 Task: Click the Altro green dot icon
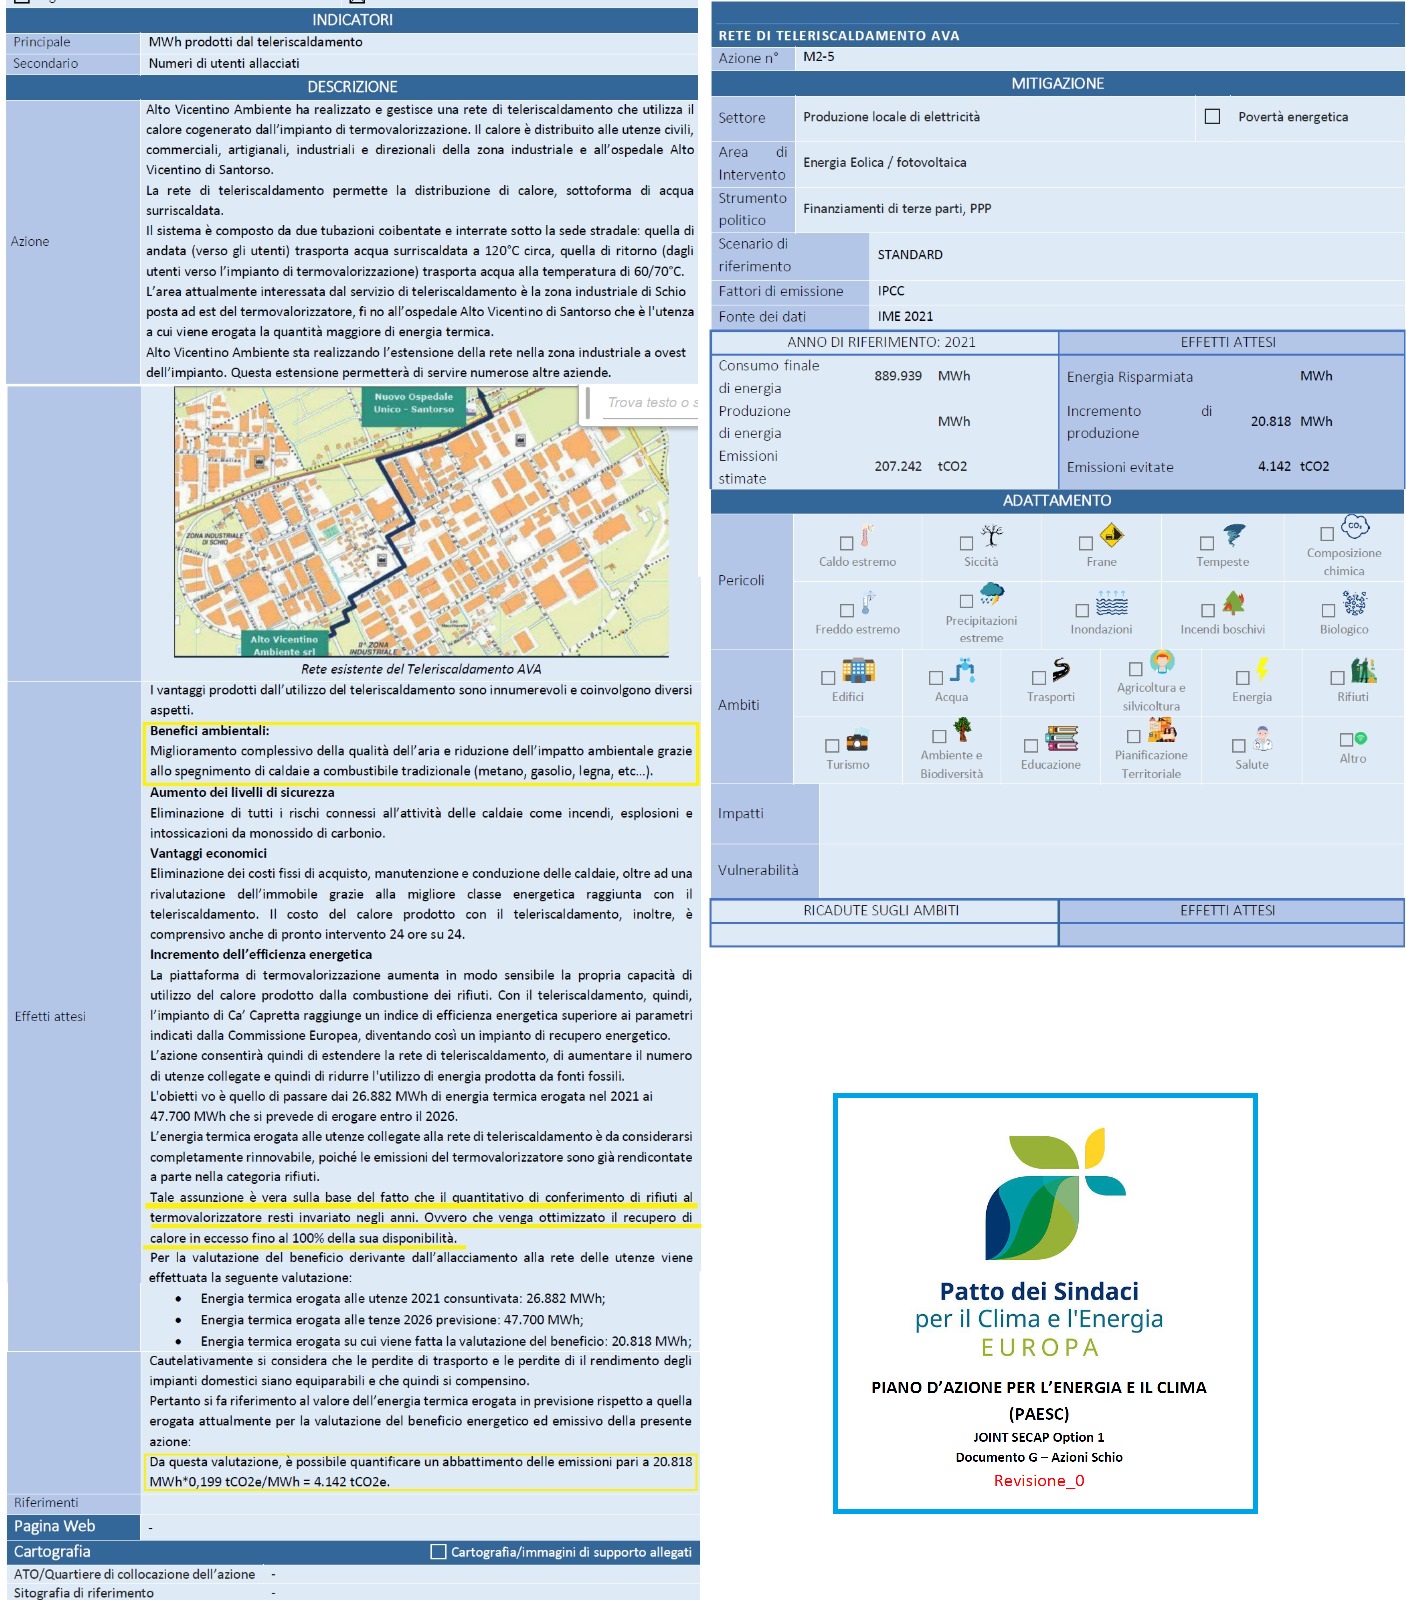(1361, 738)
